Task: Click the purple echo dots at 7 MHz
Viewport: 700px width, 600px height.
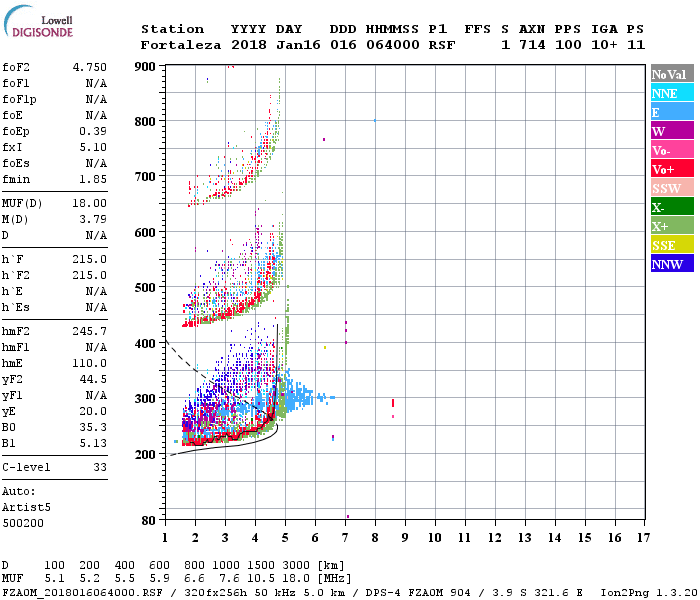Action: click(x=346, y=332)
